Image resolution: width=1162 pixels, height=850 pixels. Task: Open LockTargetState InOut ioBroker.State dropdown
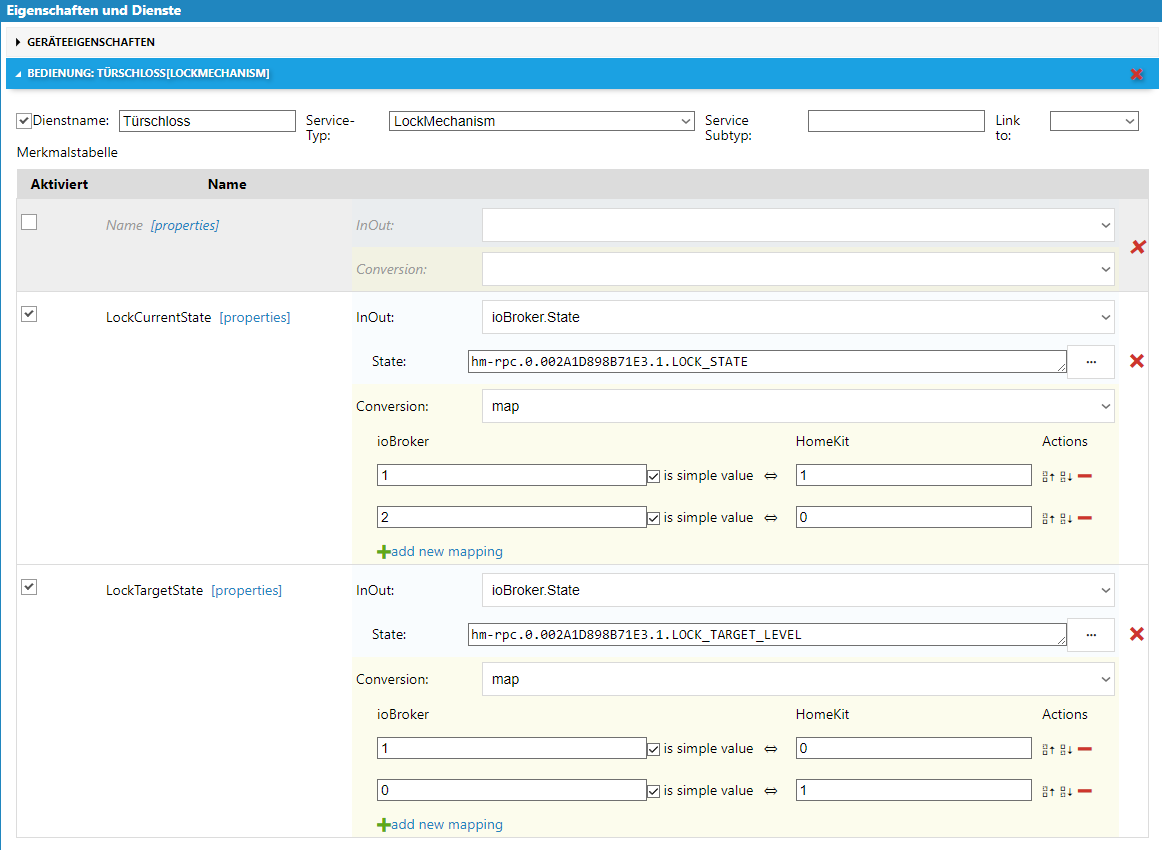[797, 590]
